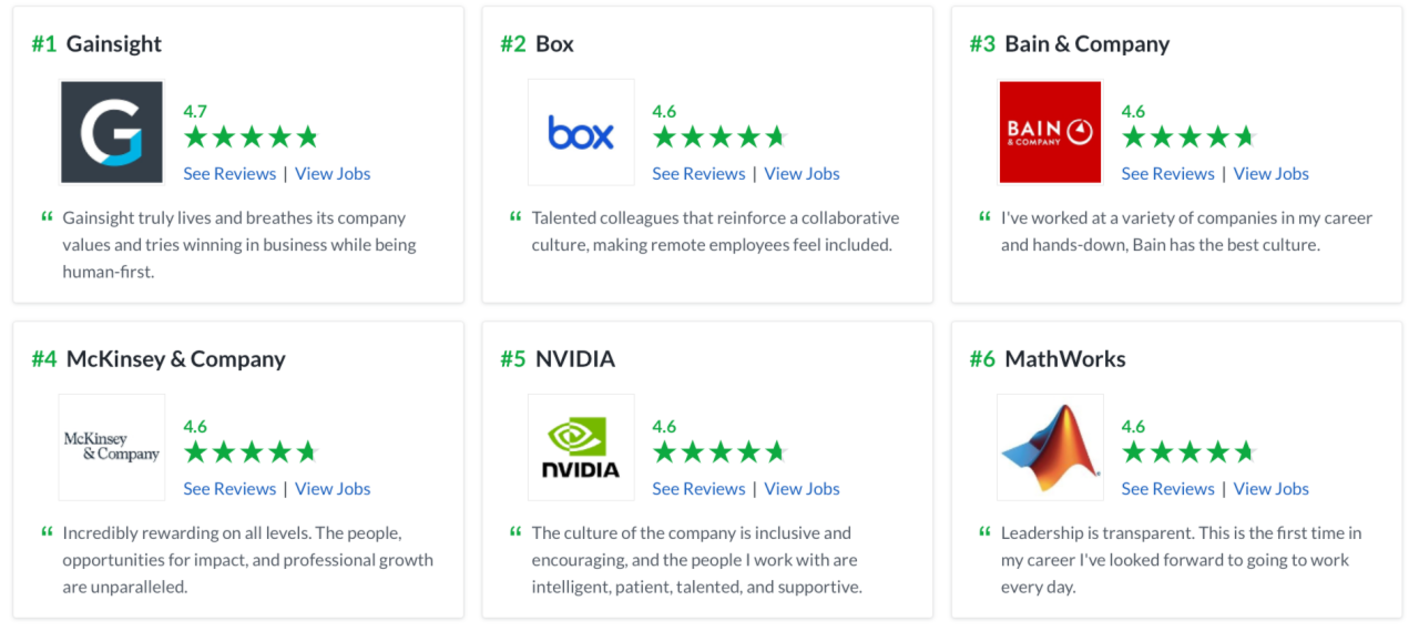1419x631 pixels.
Task: Open View Jobs for Bain & Company
Action: pos(1271,173)
